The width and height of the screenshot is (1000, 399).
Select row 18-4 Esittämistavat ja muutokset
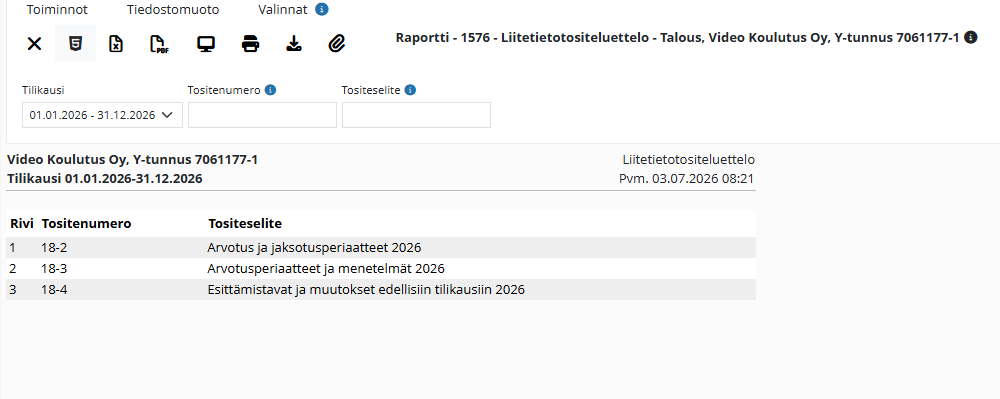381,289
